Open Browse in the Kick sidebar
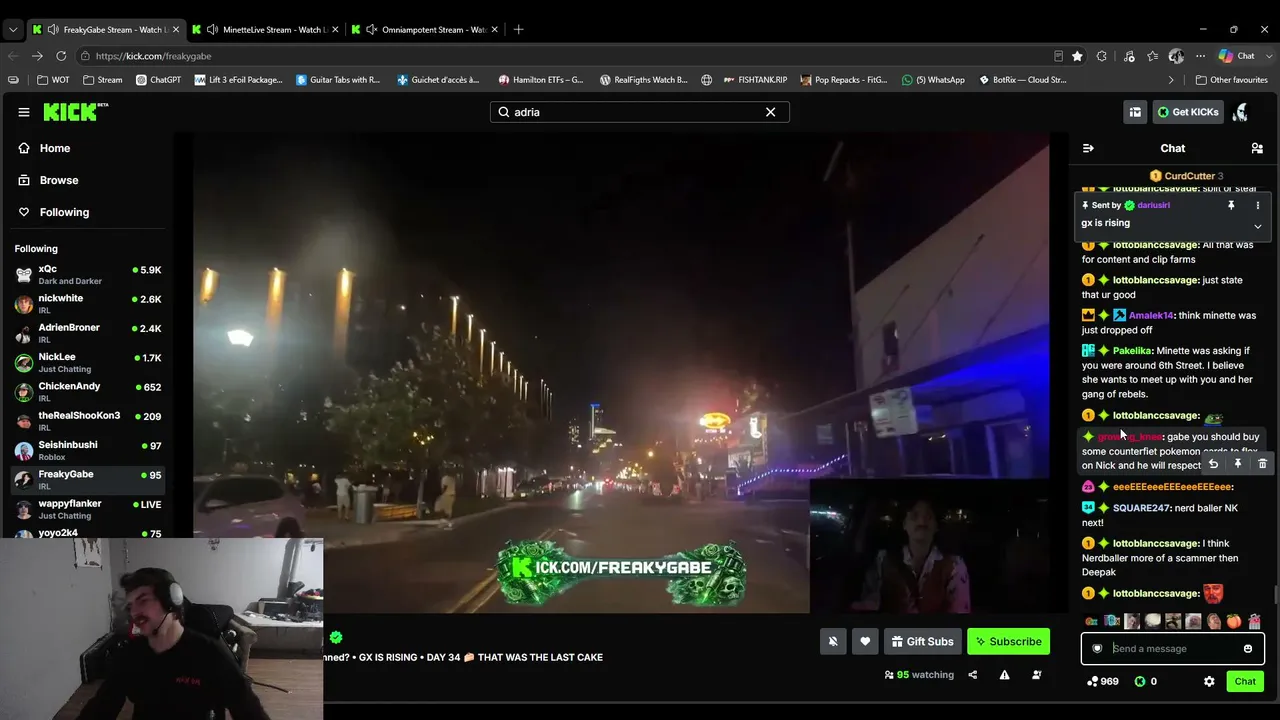Screen dimensions: 1280x720 click(x=59, y=180)
